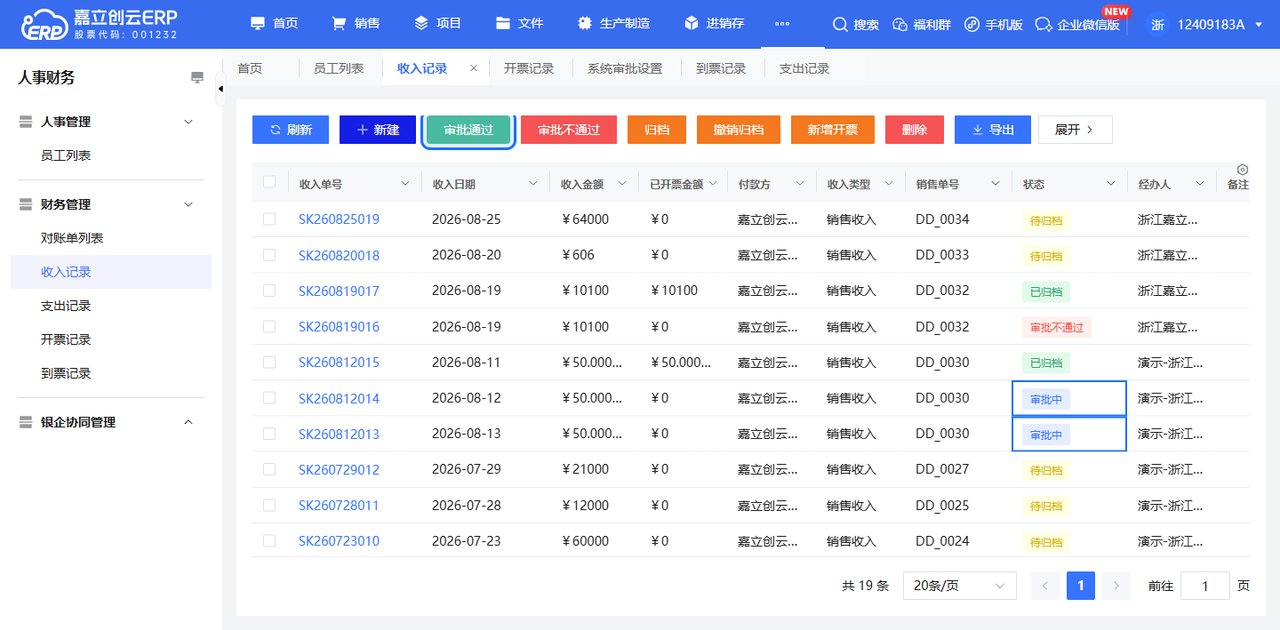Open 对账单列表 in the sidebar
The image size is (1280, 630).
click(x=72, y=238)
